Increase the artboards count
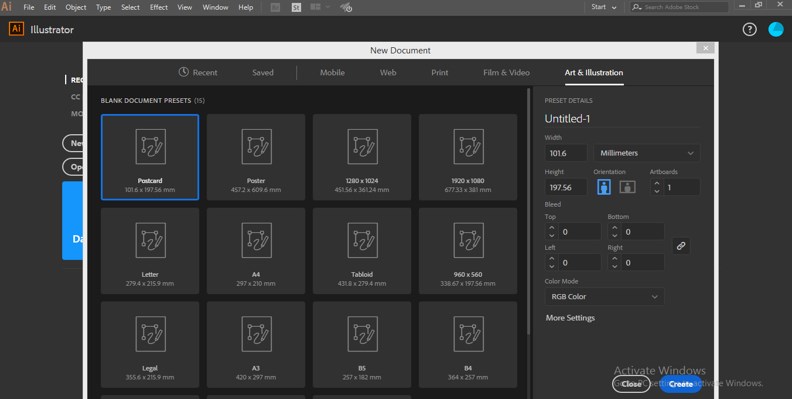792x399 pixels. pos(657,183)
